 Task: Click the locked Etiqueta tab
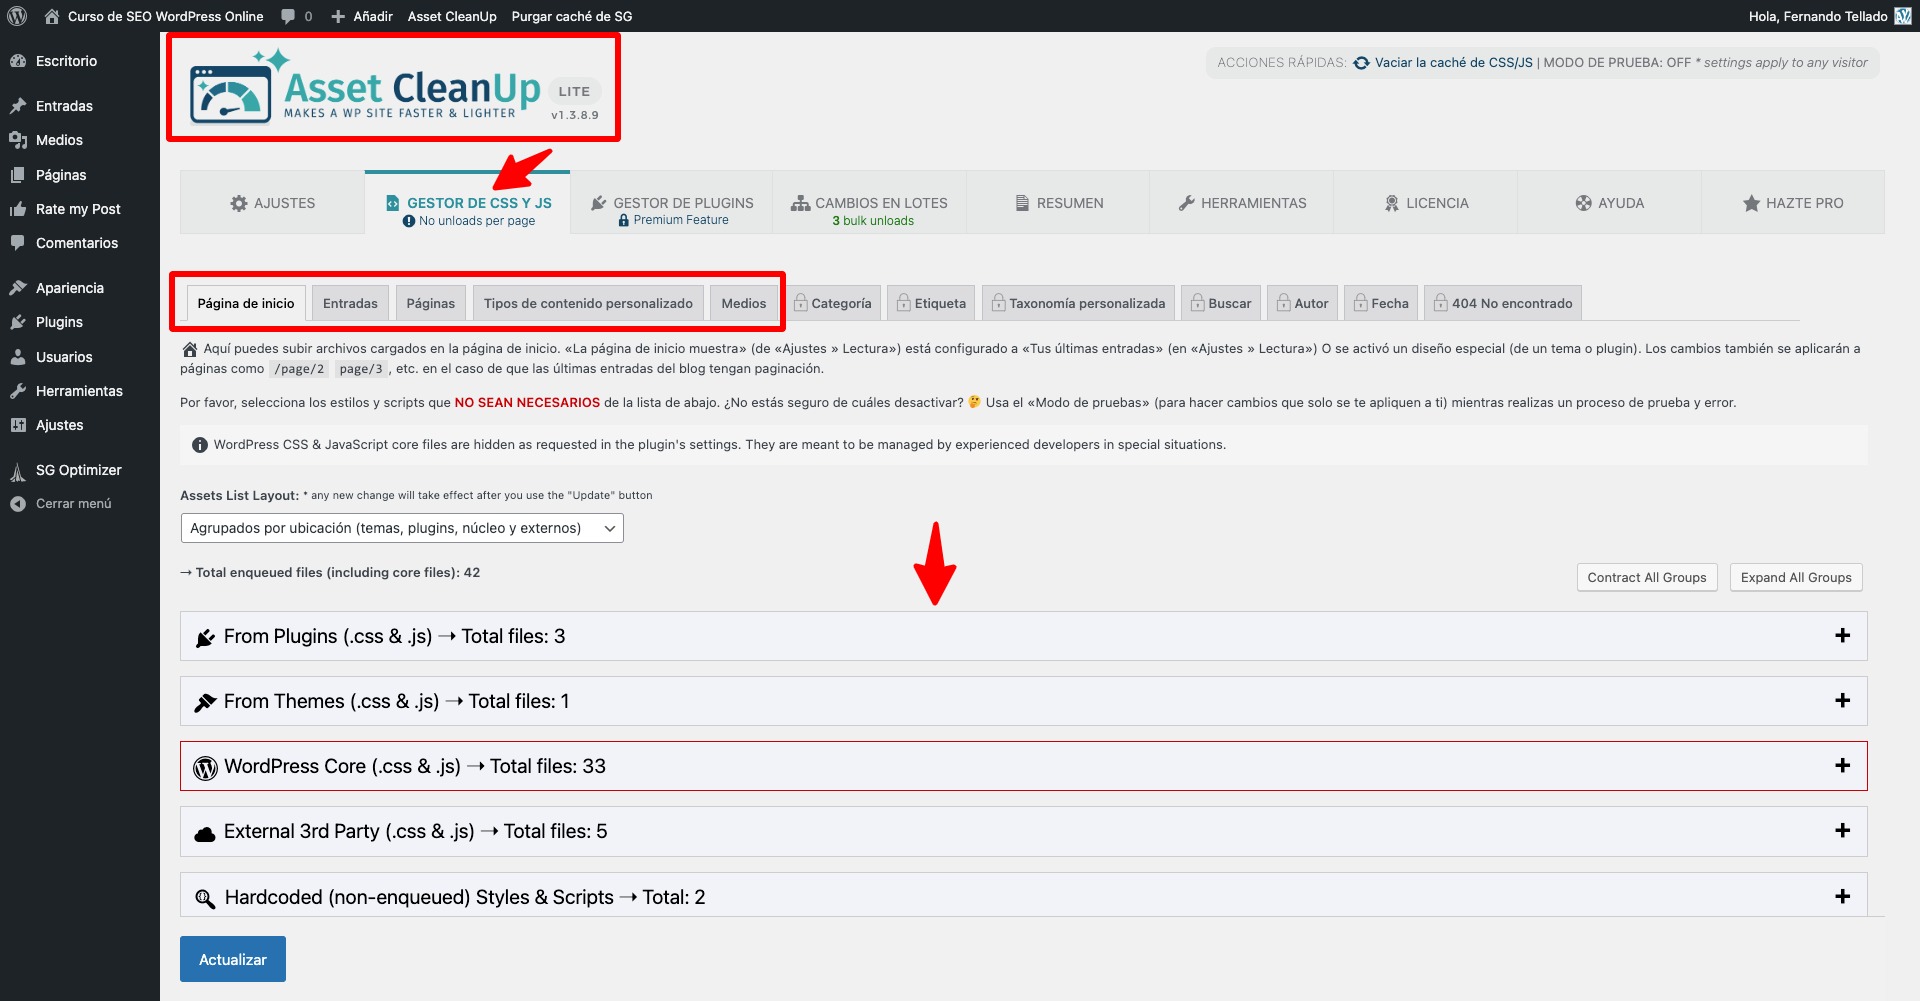(x=931, y=303)
